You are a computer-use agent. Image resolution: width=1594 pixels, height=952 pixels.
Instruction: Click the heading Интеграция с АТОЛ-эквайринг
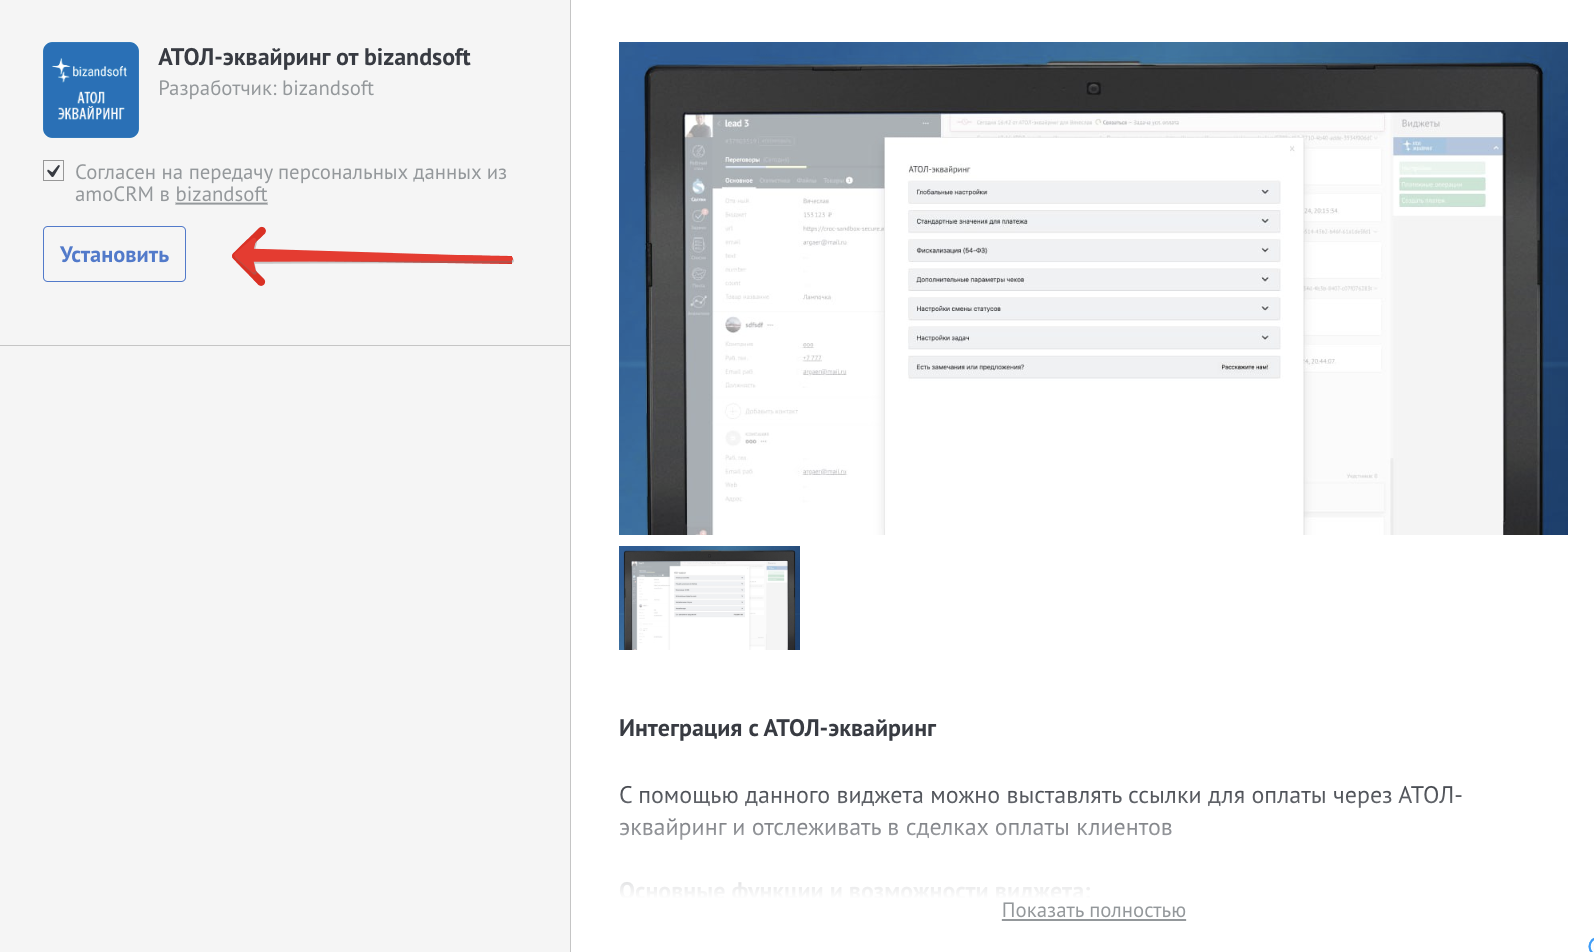coord(777,728)
